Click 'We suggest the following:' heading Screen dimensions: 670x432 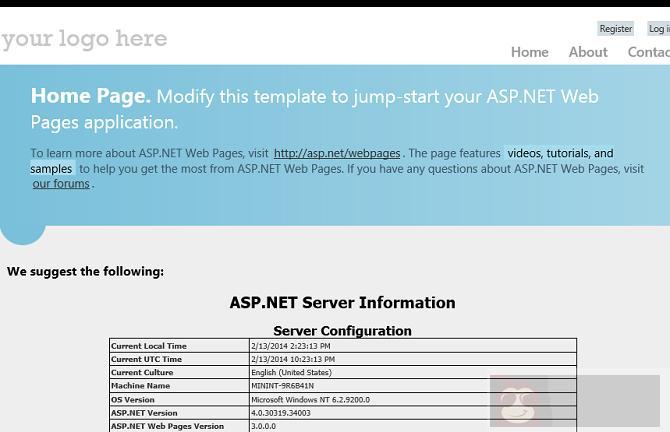(85, 271)
